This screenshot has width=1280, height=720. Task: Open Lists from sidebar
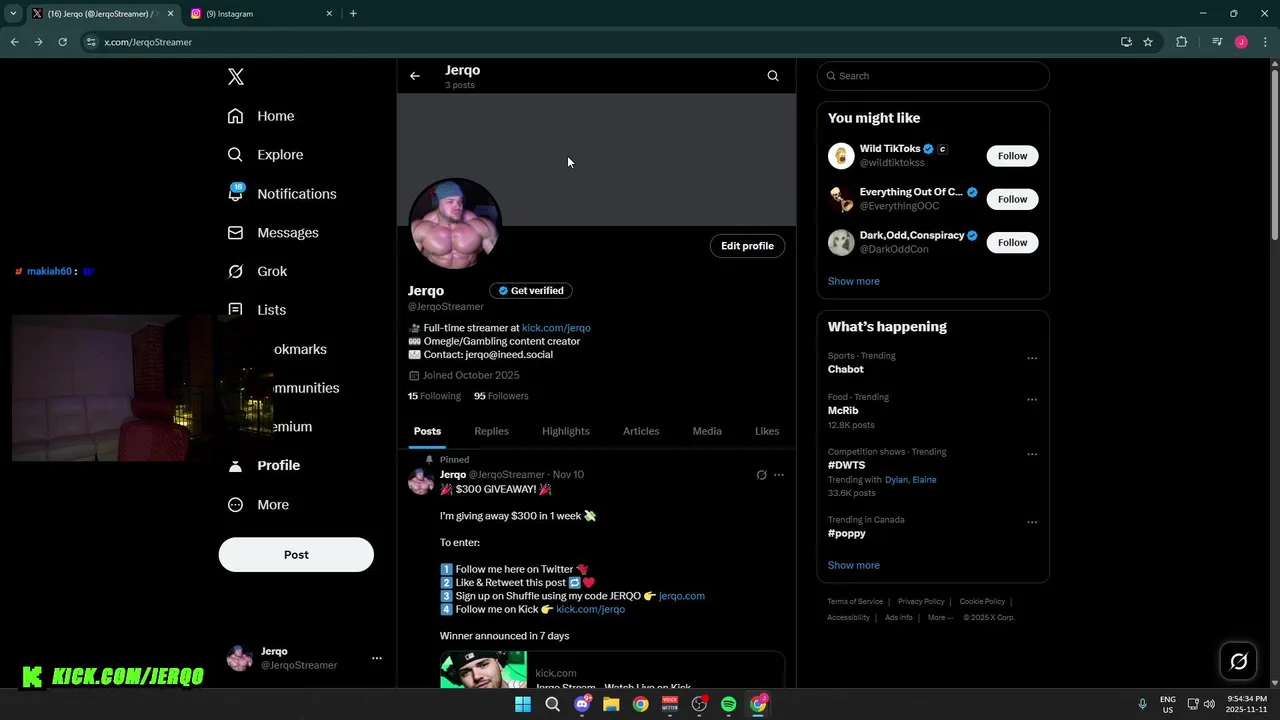click(x=257, y=310)
